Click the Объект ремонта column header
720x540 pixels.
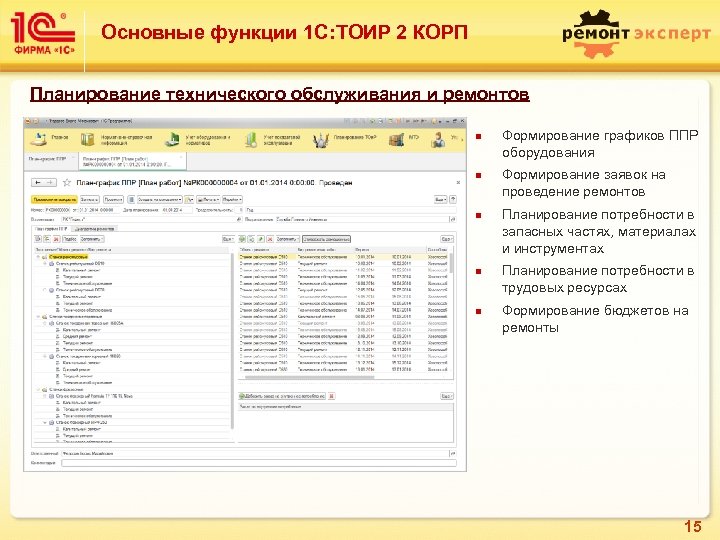[268, 249]
